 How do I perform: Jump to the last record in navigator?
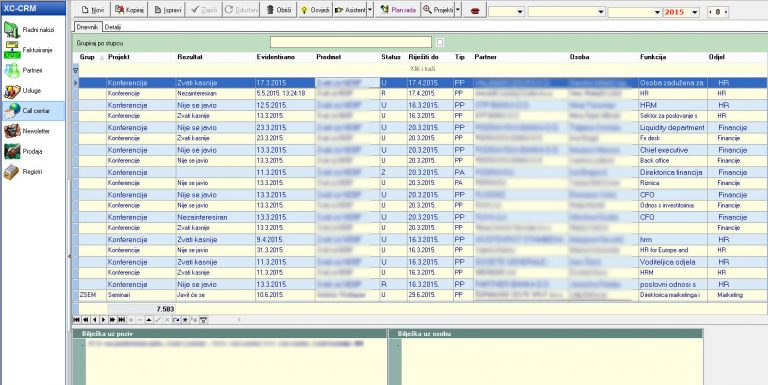[121, 320]
